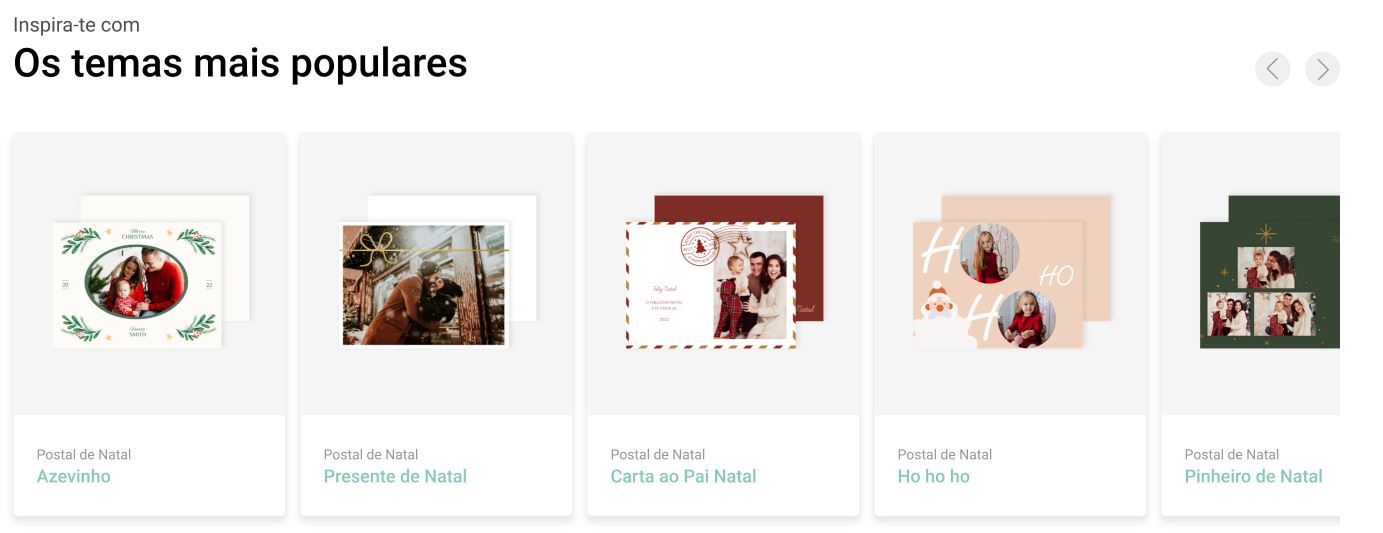
Task: Click Postal de Natal above Presente de Natal
Action: [x=371, y=454]
